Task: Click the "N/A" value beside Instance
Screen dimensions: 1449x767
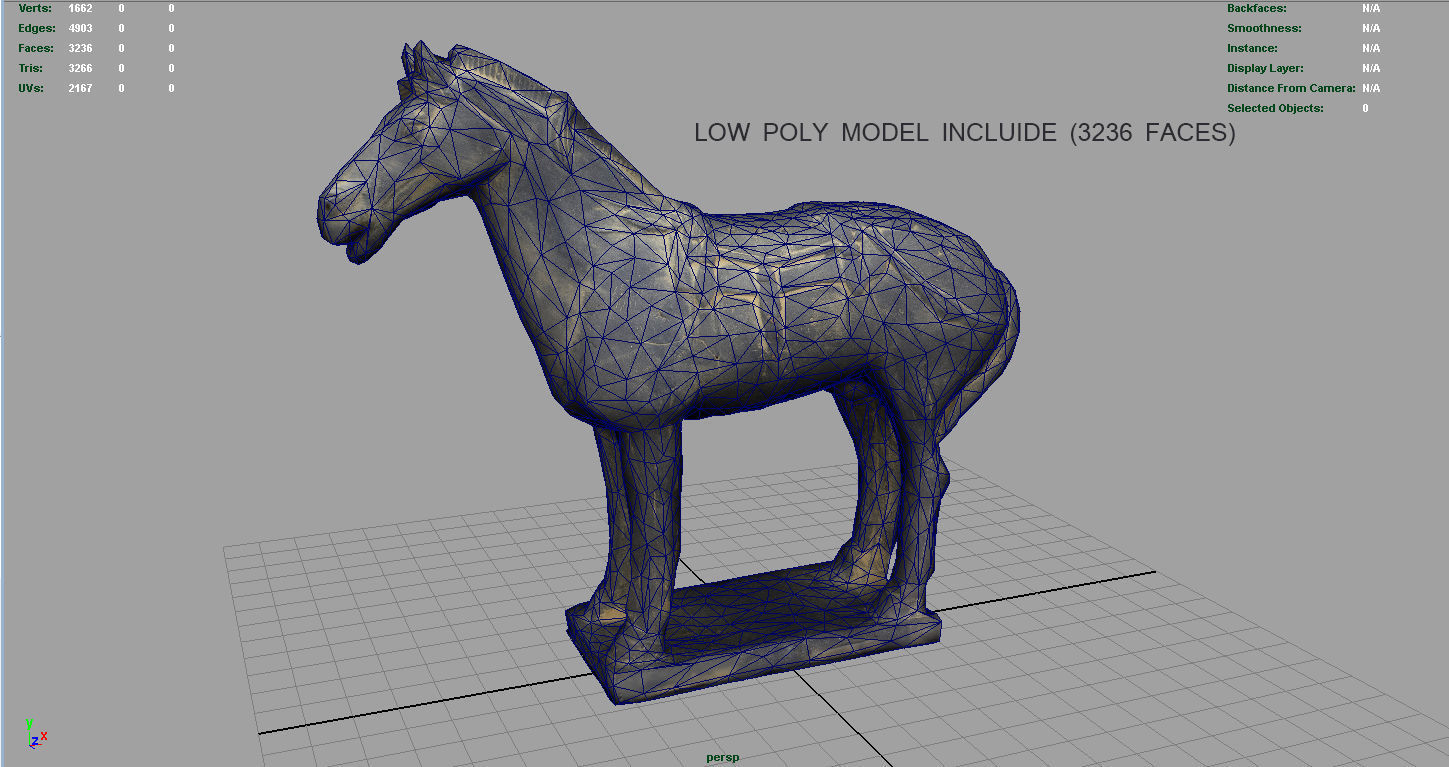Action: click(x=1371, y=48)
